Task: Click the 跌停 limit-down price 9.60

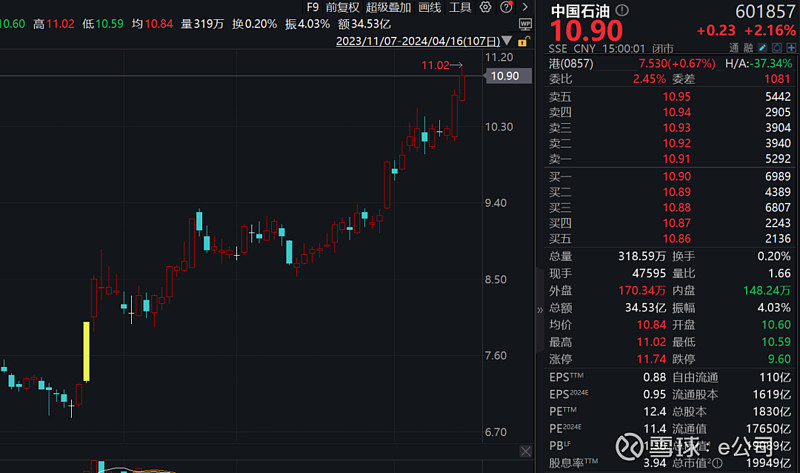Action: click(x=780, y=359)
